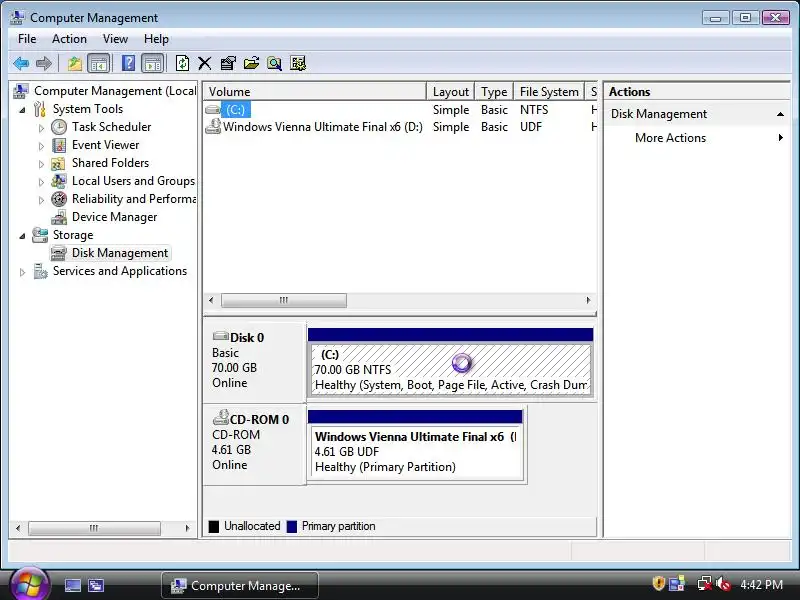Click the muted volume tray icon
The width and height of the screenshot is (800, 600).
click(722, 584)
